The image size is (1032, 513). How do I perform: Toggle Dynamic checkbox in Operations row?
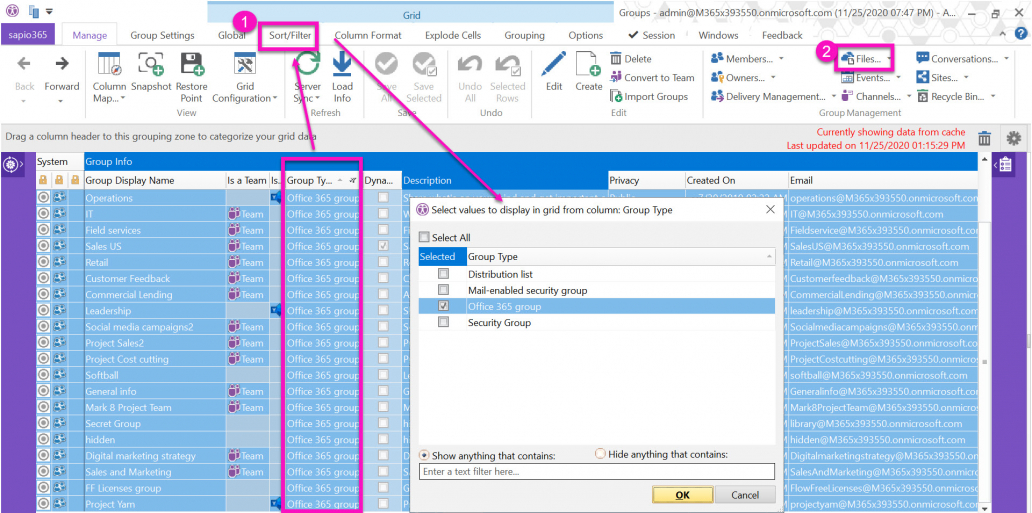coord(383,198)
